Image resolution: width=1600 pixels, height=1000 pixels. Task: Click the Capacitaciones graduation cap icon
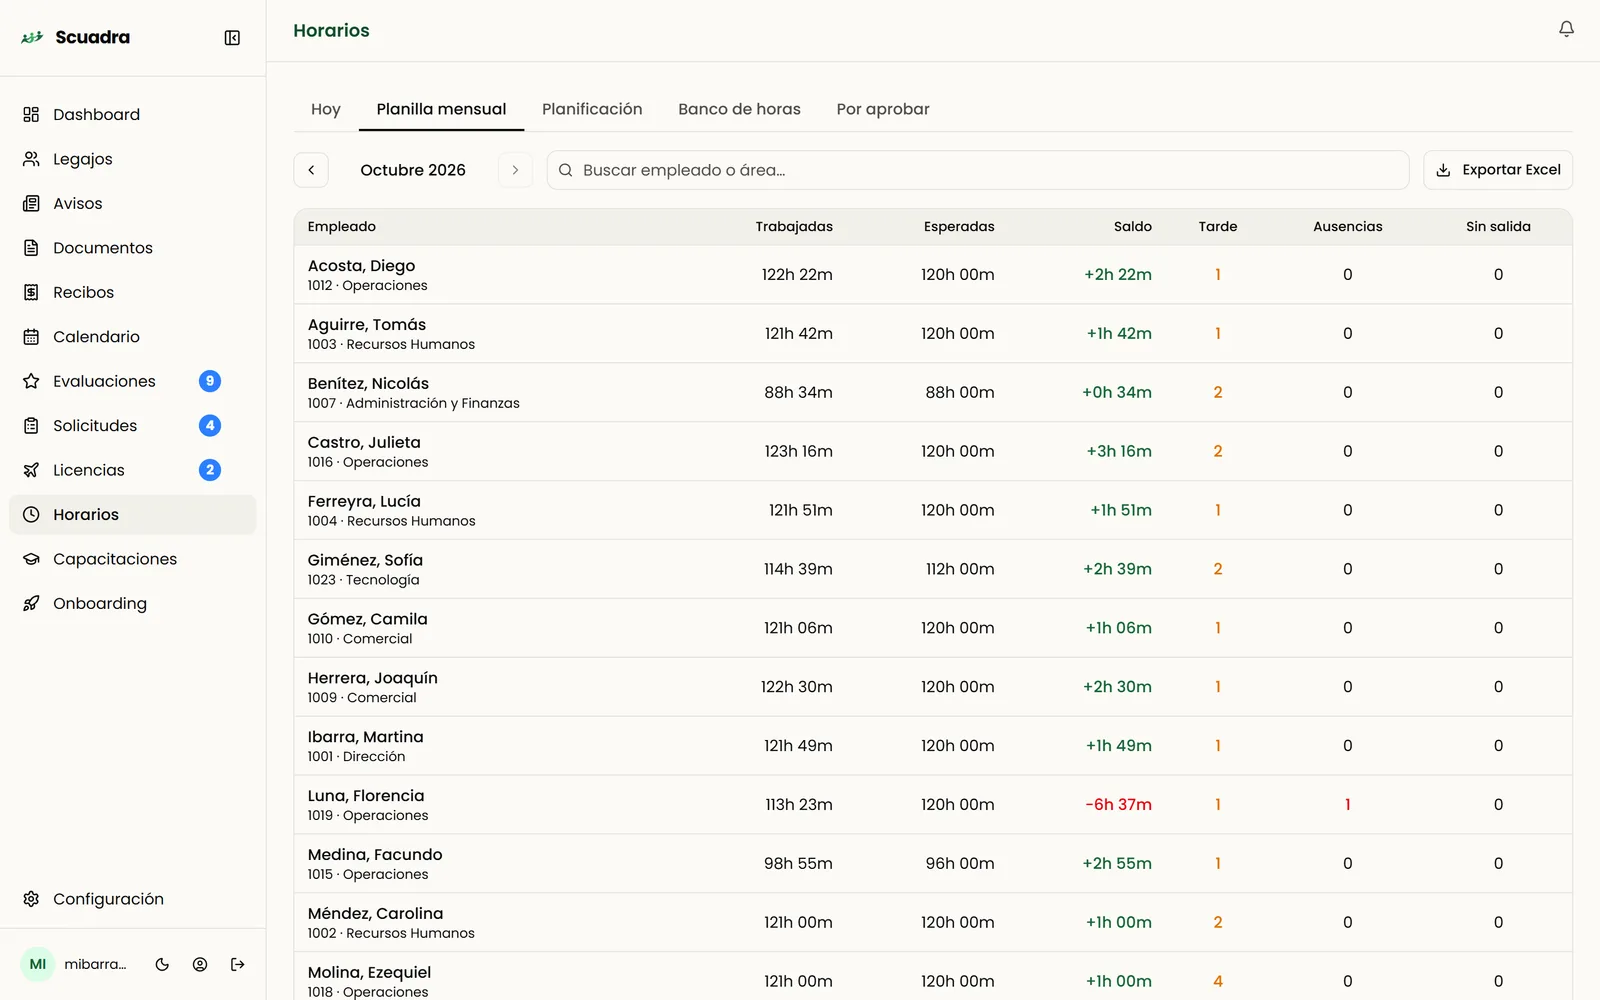pyautogui.click(x=31, y=559)
